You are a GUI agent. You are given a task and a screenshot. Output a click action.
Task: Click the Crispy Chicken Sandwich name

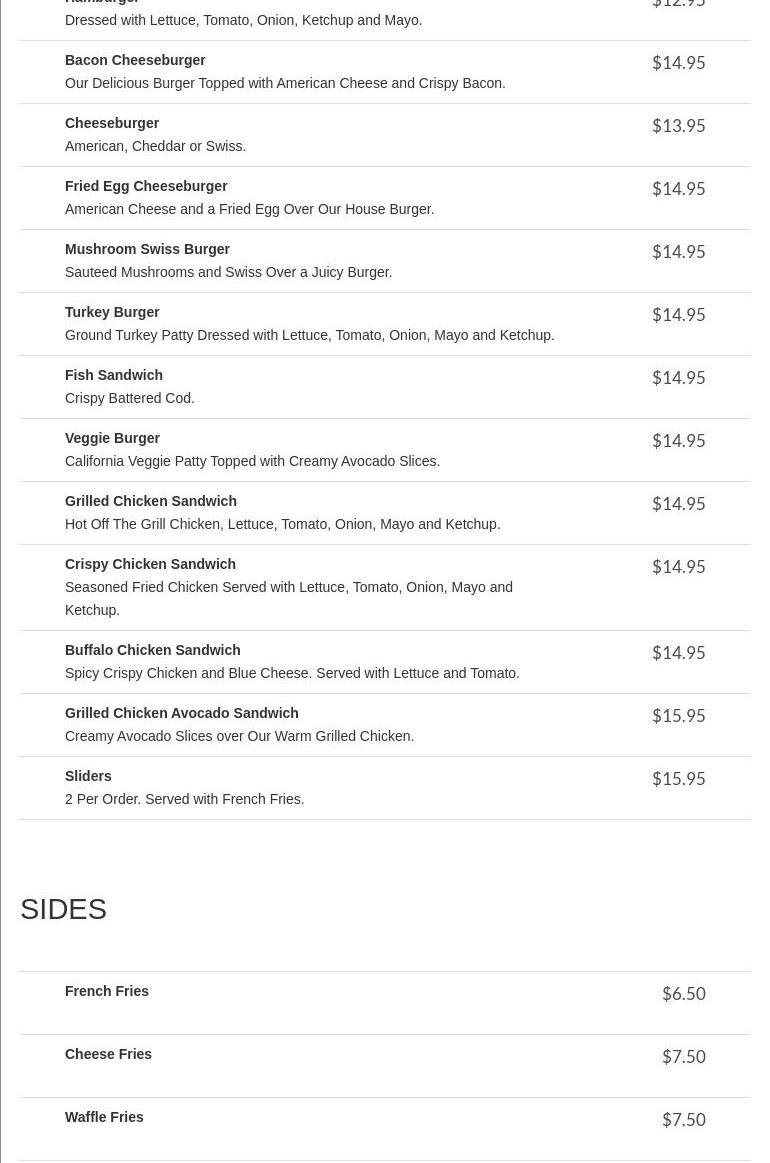(150, 564)
